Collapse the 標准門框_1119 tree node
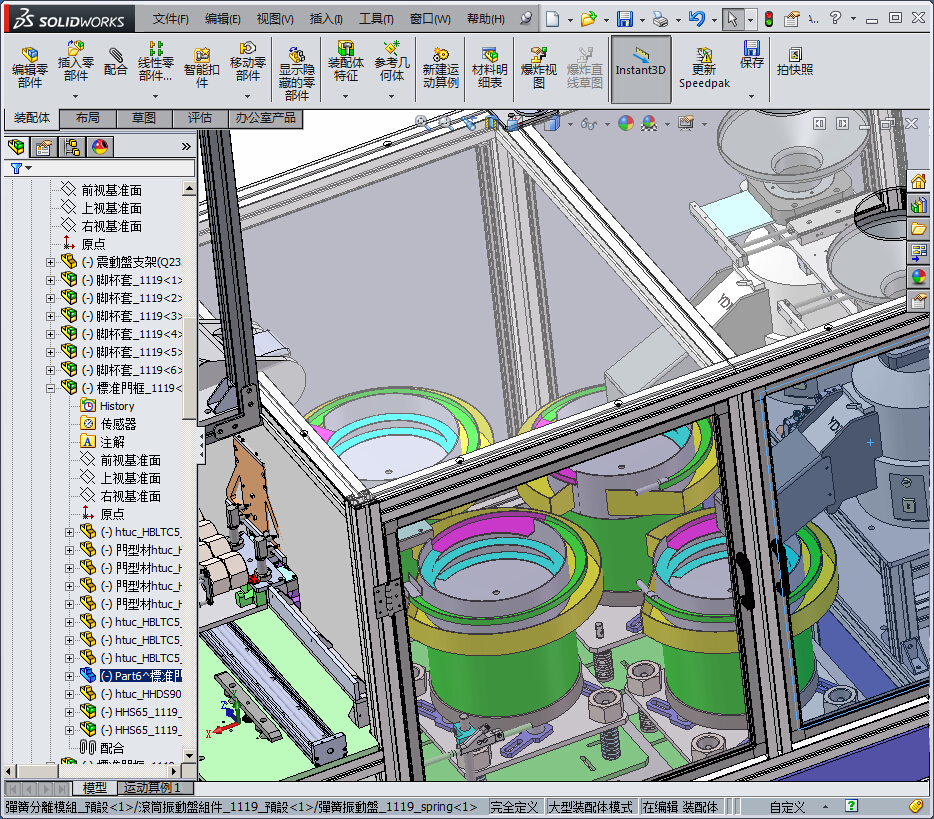Image resolution: width=934 pixels, height=819 pixels. coord(50,388)
